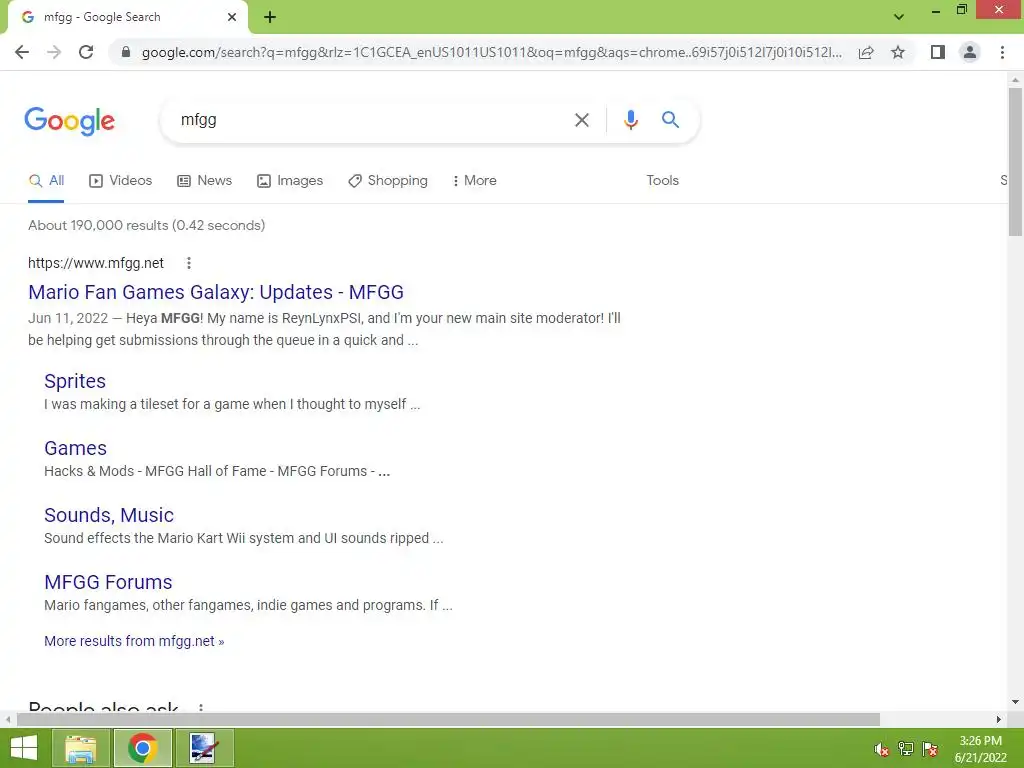Open the third pinned taskbar app

tap(204, 748)
